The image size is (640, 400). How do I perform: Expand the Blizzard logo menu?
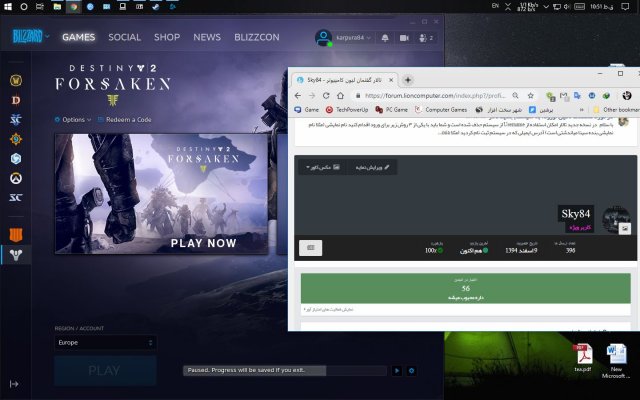click(31, 37)
